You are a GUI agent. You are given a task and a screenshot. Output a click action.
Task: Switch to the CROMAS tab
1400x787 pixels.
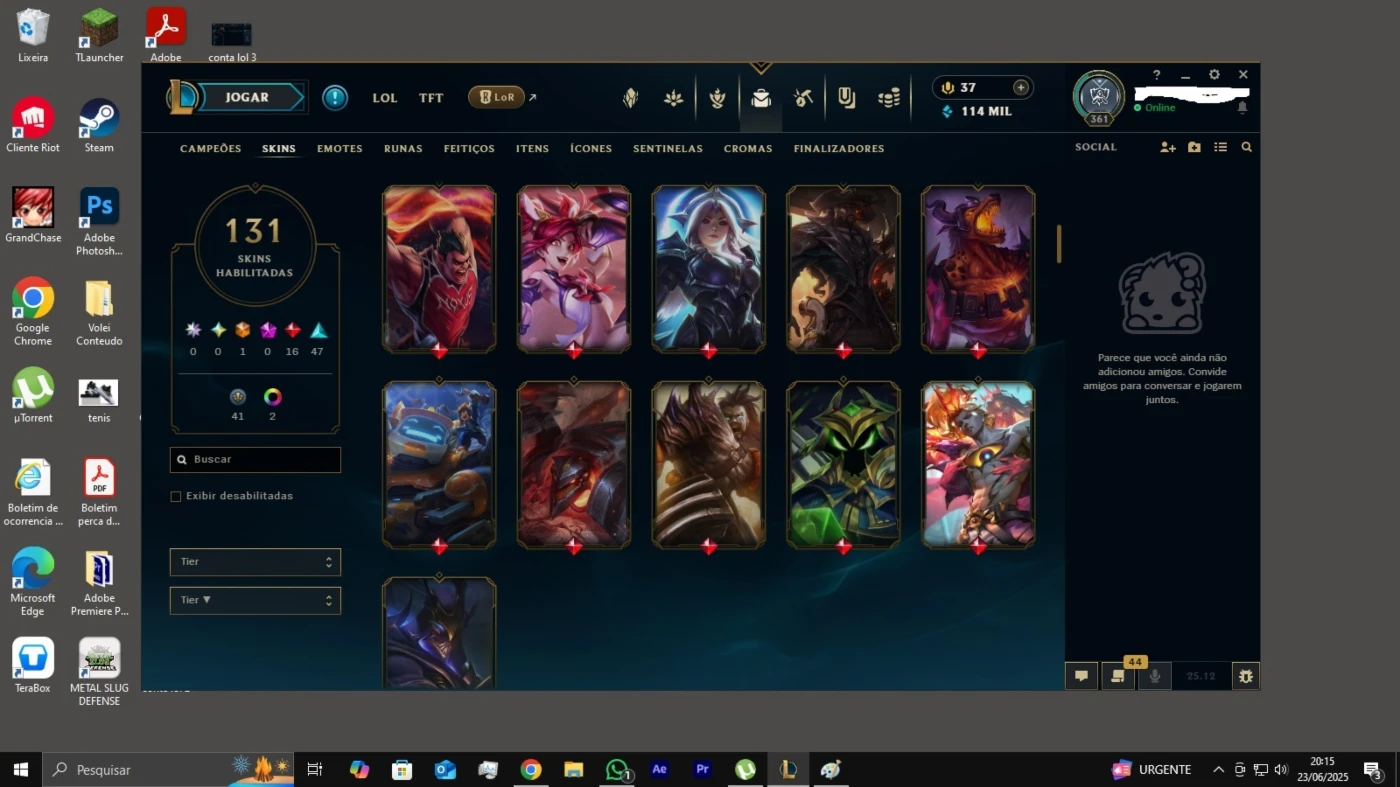[x=748, y=148]
